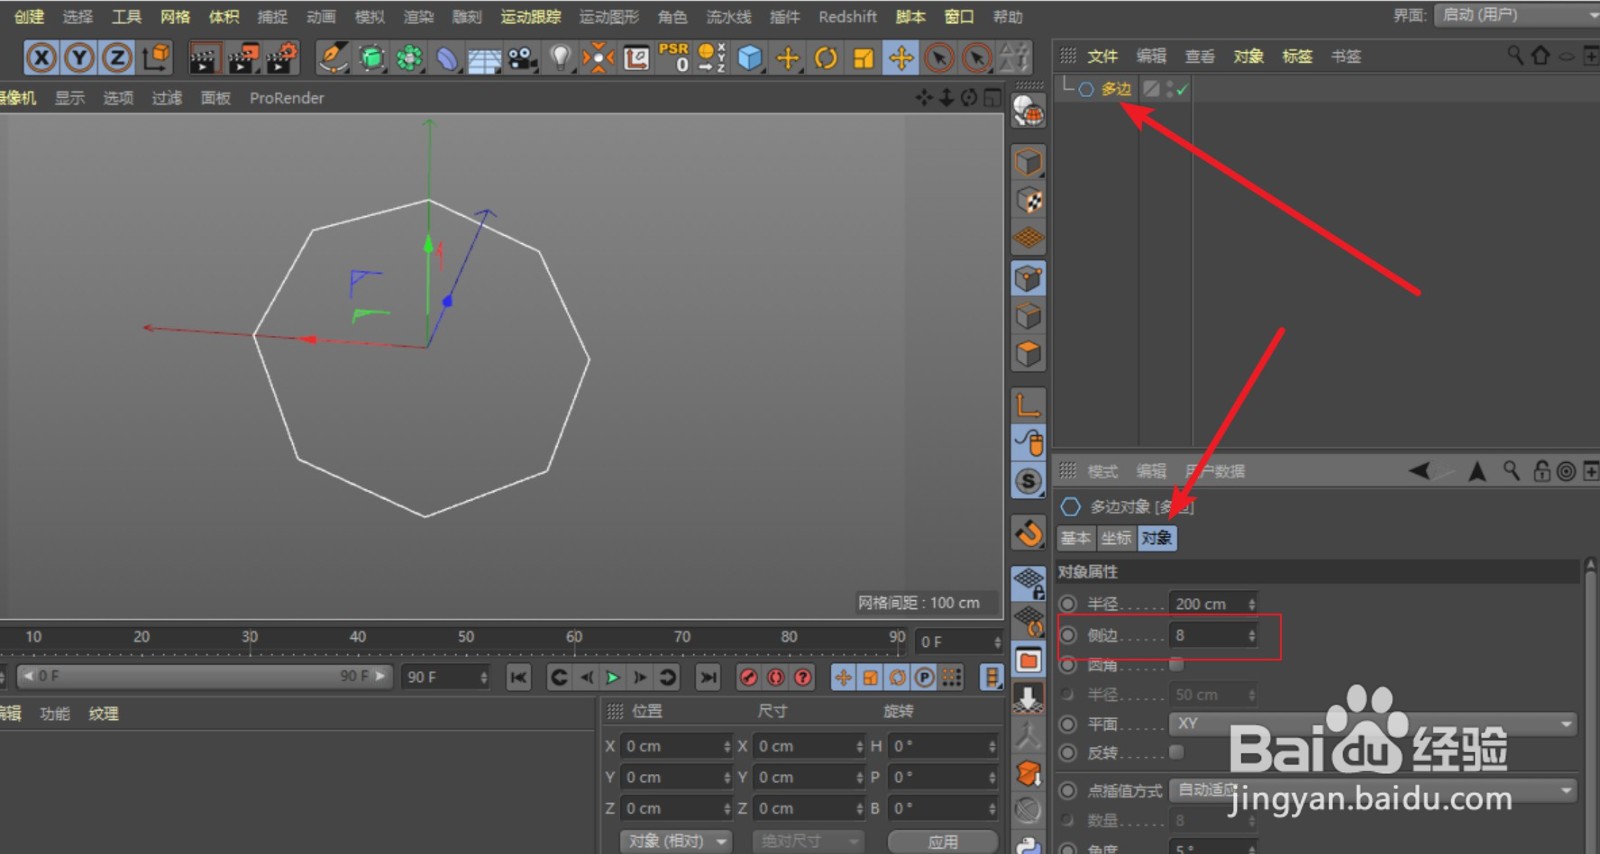Viewport: 1600px width, 854px height.
Task: Click the timeline range slider bar
Action: (x=204, y=676)
